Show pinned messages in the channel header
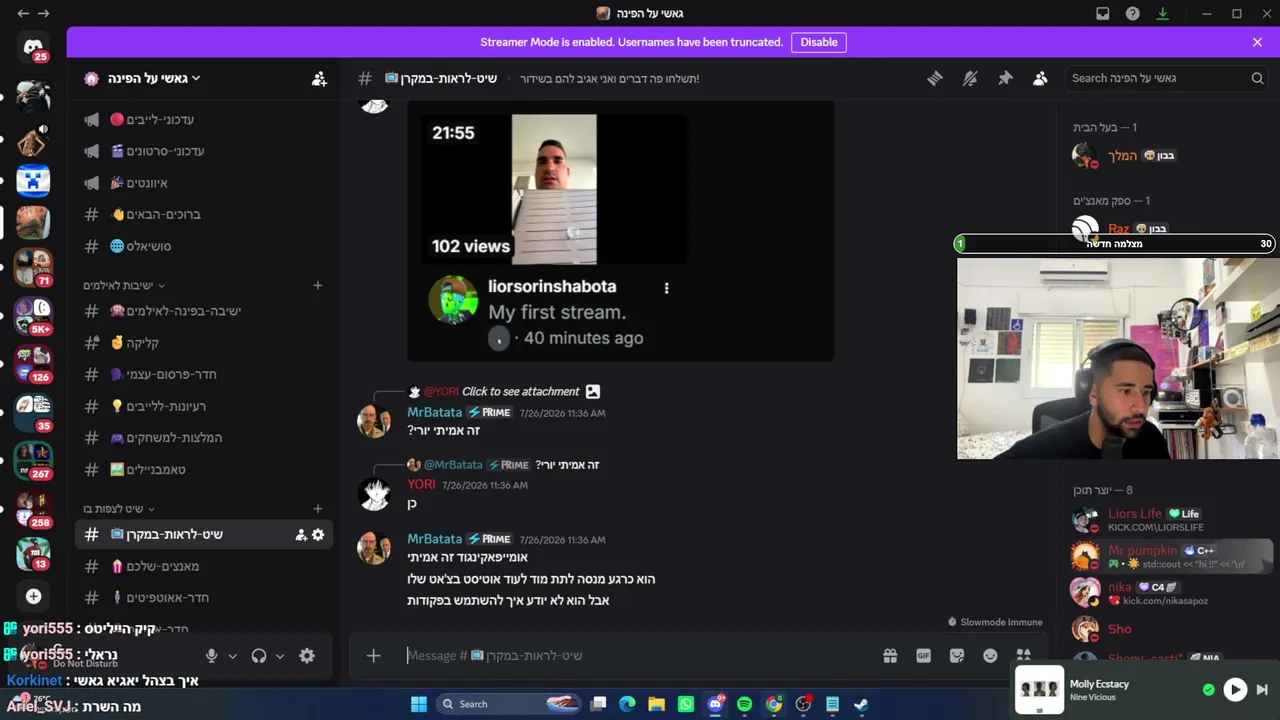1280x720 pixels. (x=1005, y=78)
